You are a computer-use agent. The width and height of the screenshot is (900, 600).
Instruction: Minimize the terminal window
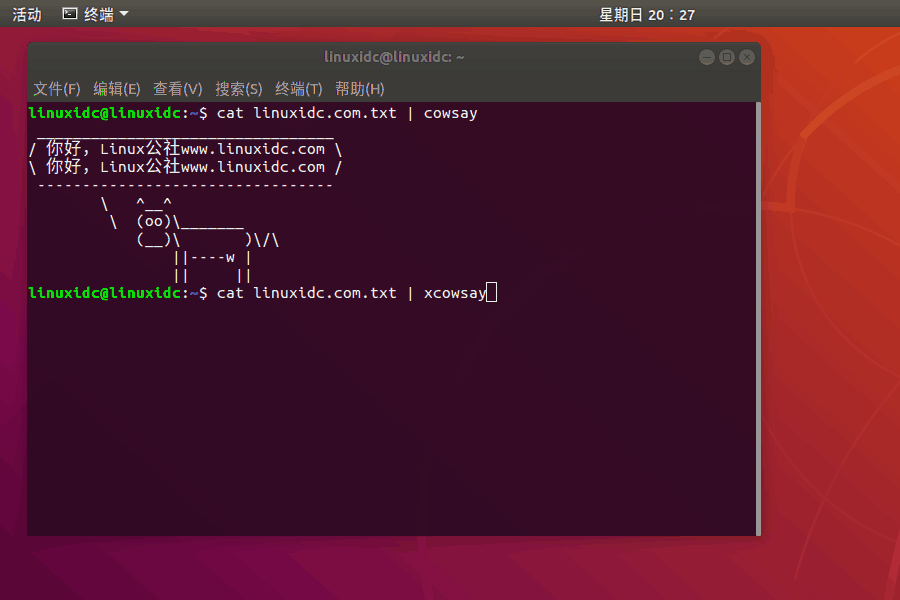[707, 57]
